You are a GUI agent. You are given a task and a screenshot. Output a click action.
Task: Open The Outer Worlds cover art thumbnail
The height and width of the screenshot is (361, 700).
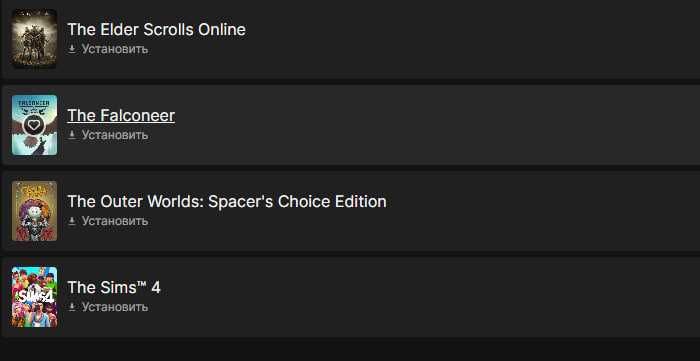pos(34,211)
